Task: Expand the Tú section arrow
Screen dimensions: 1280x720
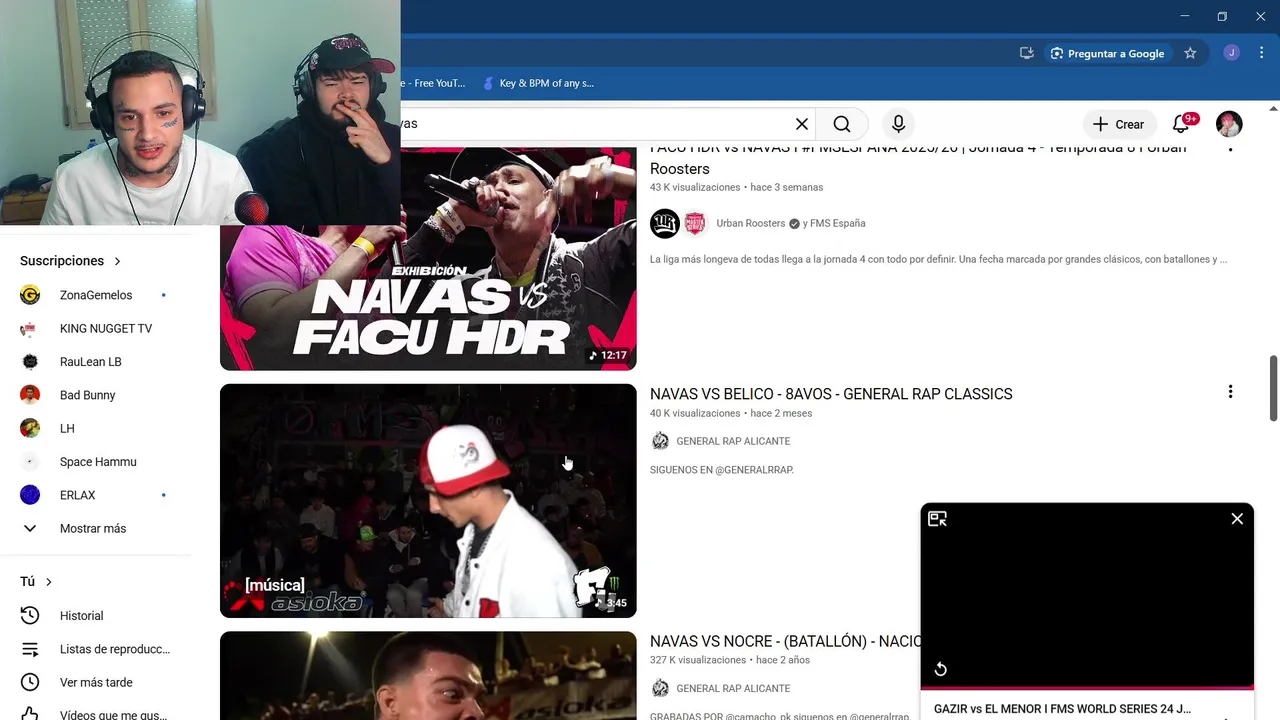Action: [48, 582]
